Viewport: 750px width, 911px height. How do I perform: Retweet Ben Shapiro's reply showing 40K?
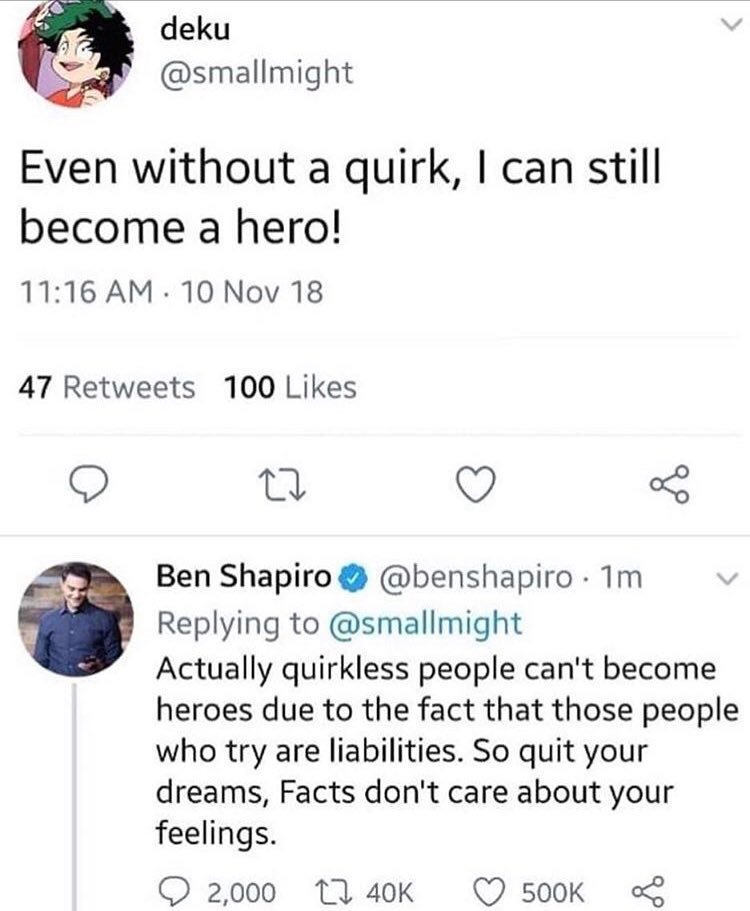pyautogui.click(x=364, y=892)
